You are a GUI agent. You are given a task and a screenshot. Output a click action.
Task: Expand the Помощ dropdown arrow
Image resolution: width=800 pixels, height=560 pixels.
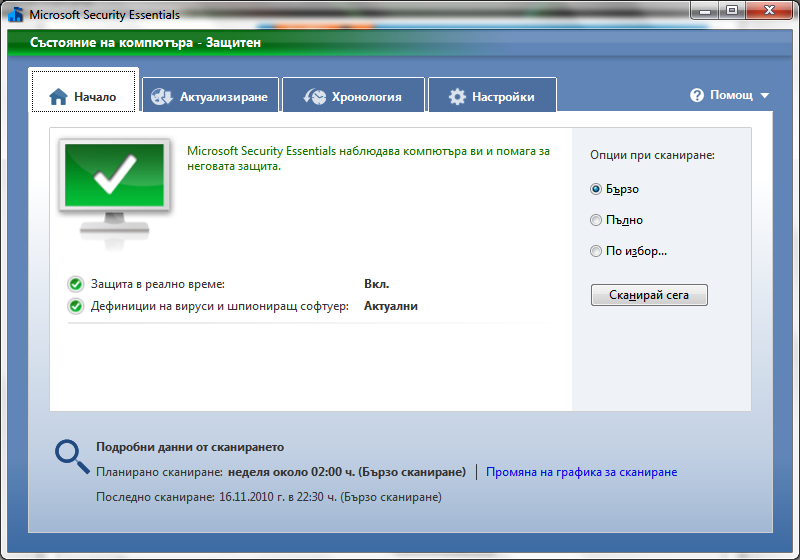[x=765, y=96]
